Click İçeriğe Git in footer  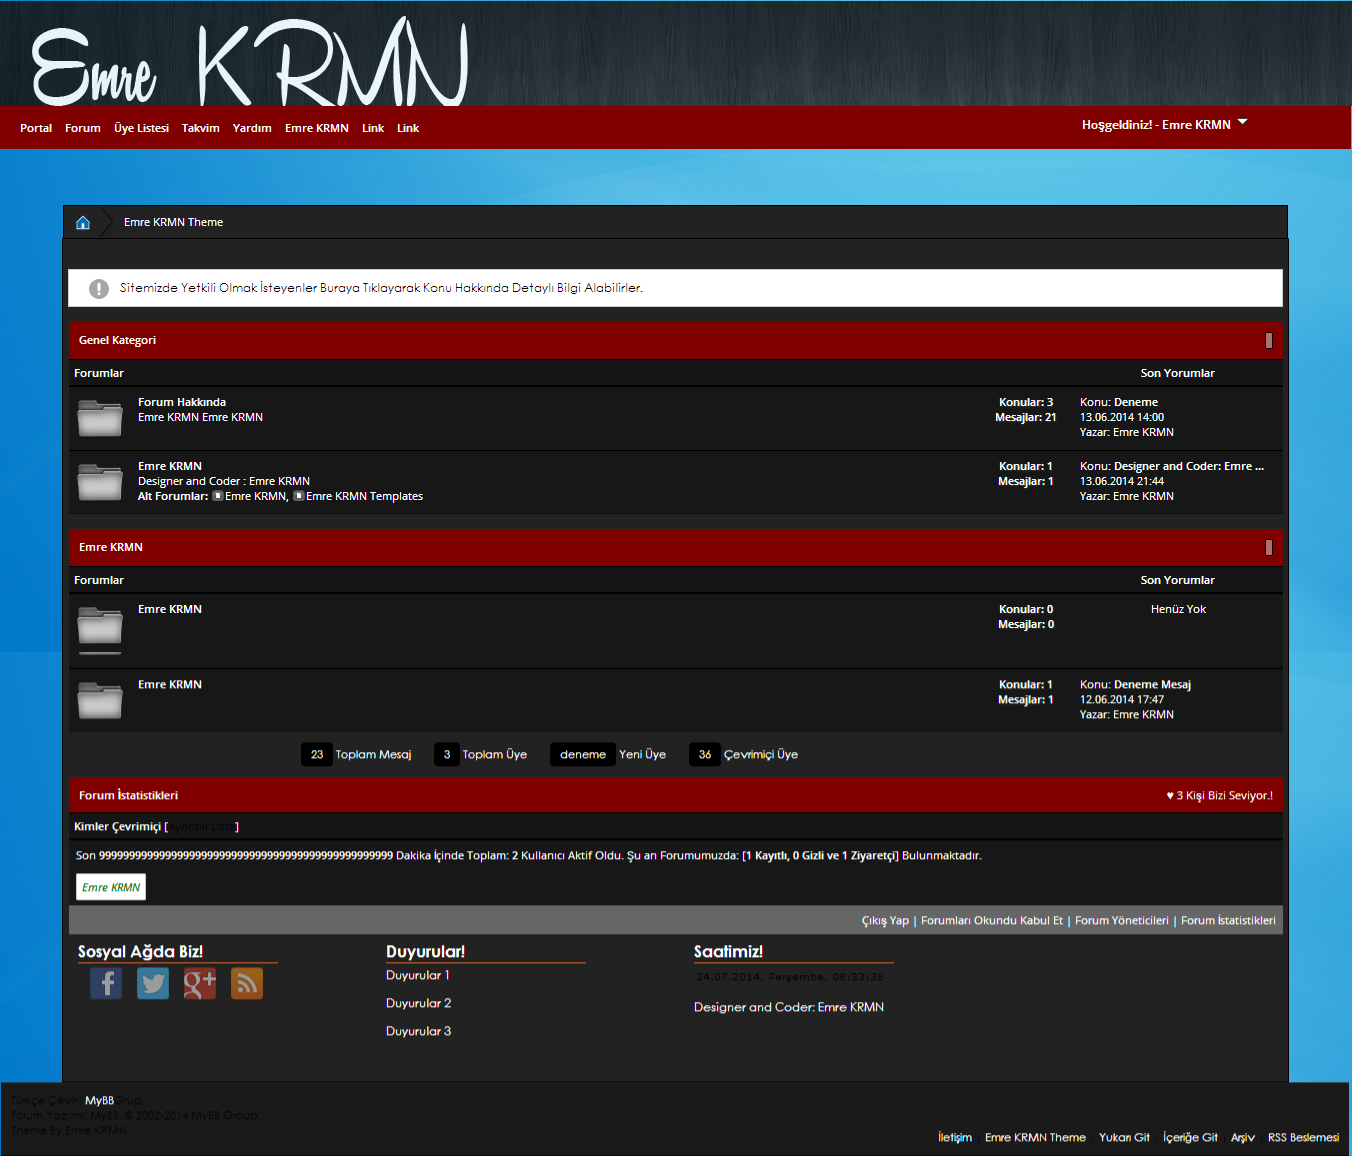tap(1190, 1138)
